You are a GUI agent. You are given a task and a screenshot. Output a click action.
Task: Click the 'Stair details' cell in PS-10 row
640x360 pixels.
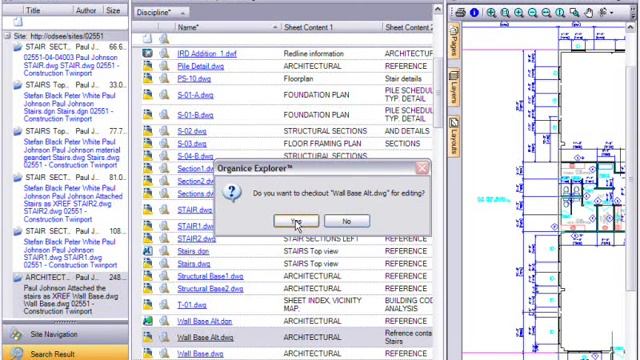pos(403,78)
